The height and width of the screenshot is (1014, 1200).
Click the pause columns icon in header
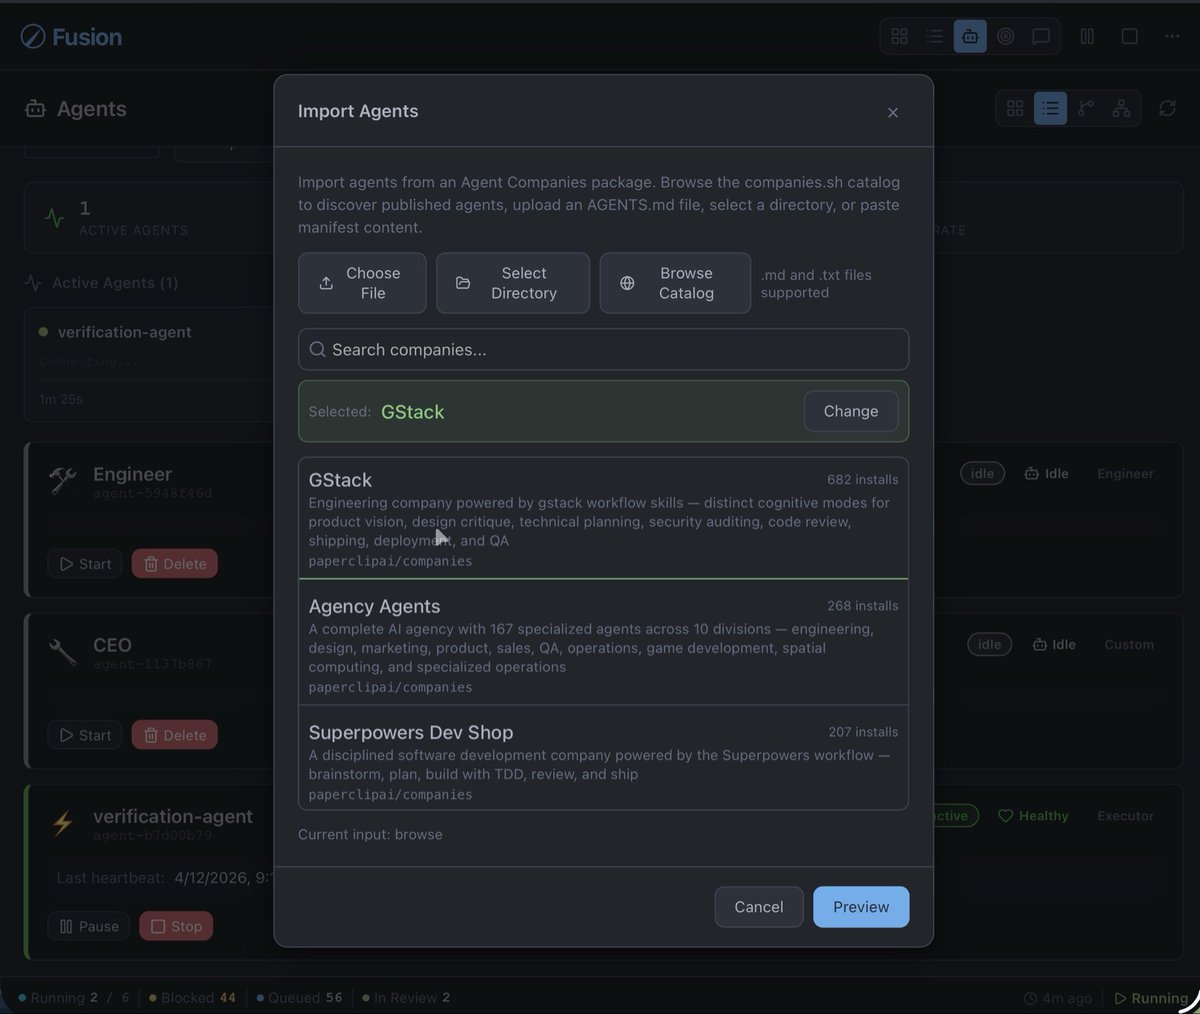pos(1087,37)
